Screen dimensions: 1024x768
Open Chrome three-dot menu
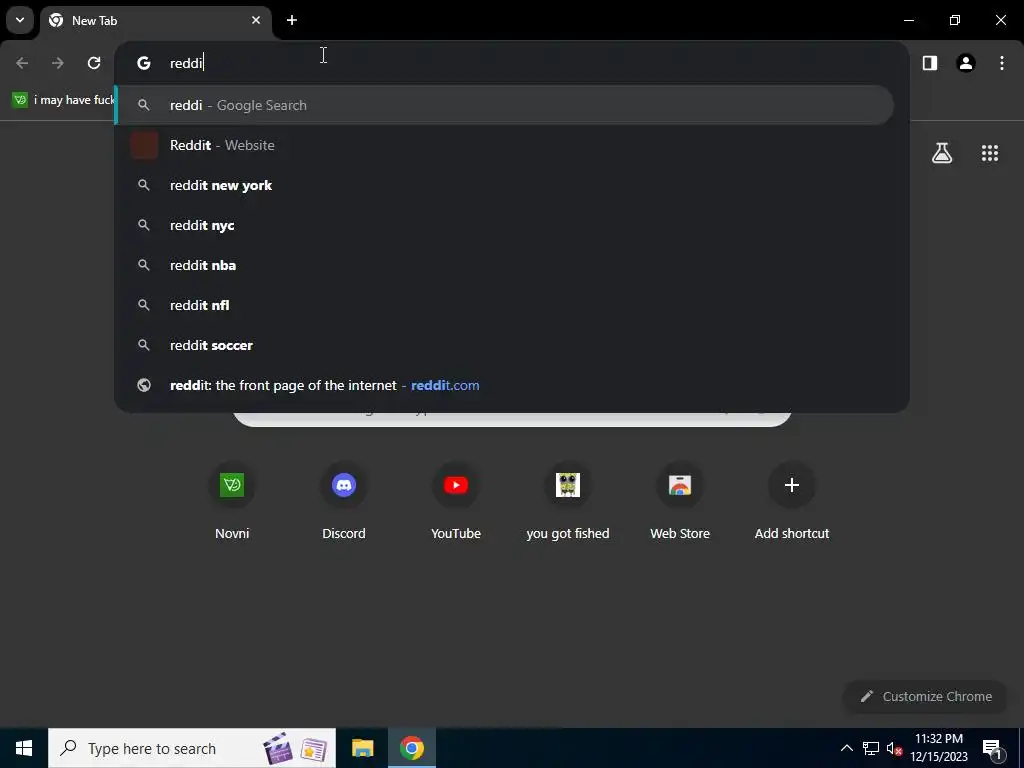click(x=1002, y=63)
